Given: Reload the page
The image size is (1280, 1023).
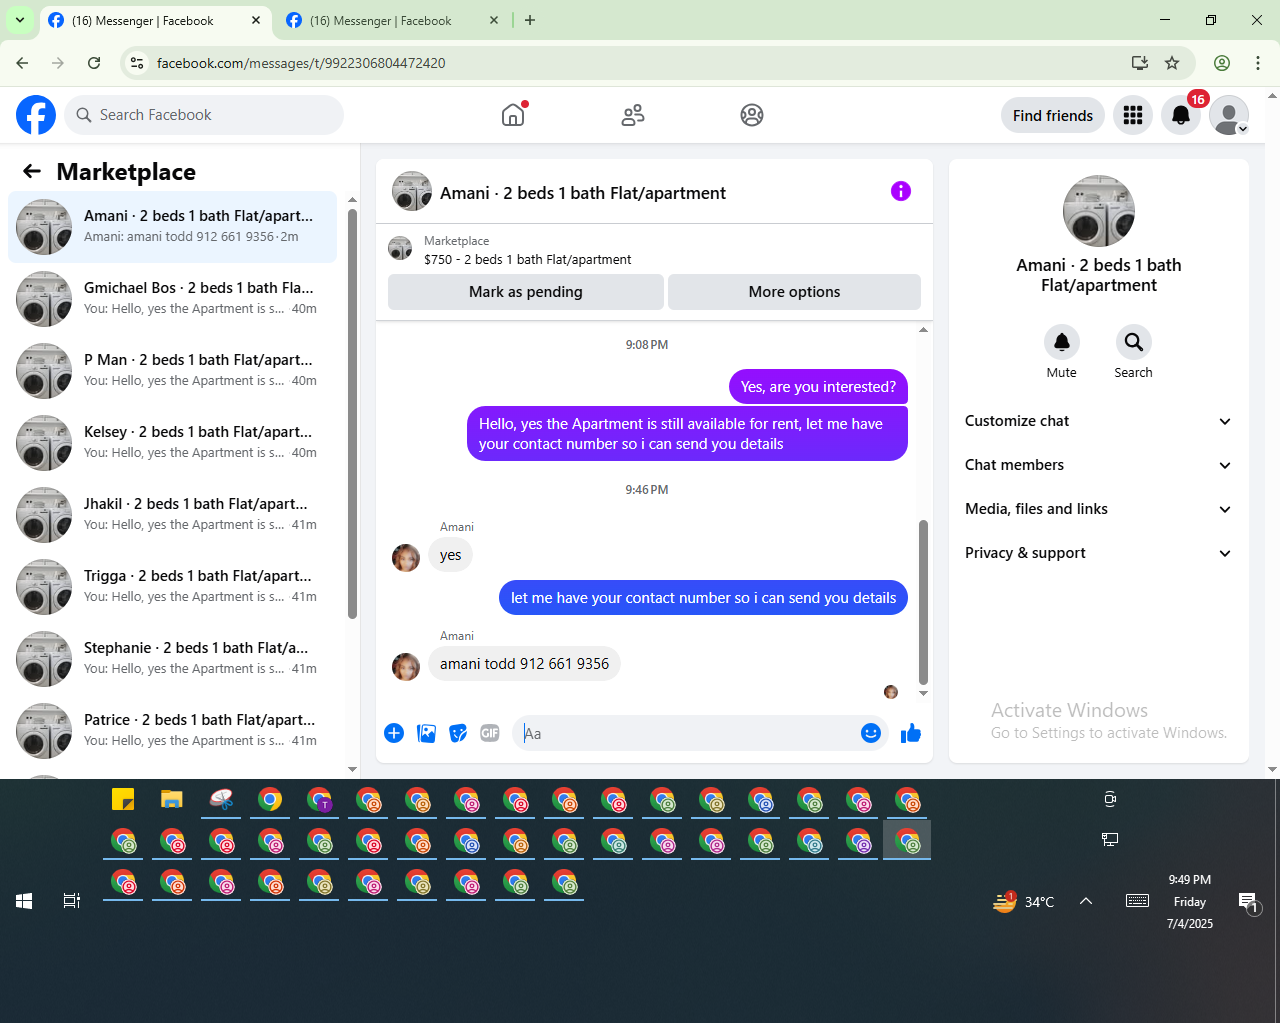Looking at the screenshot, I should click(94, 63).
